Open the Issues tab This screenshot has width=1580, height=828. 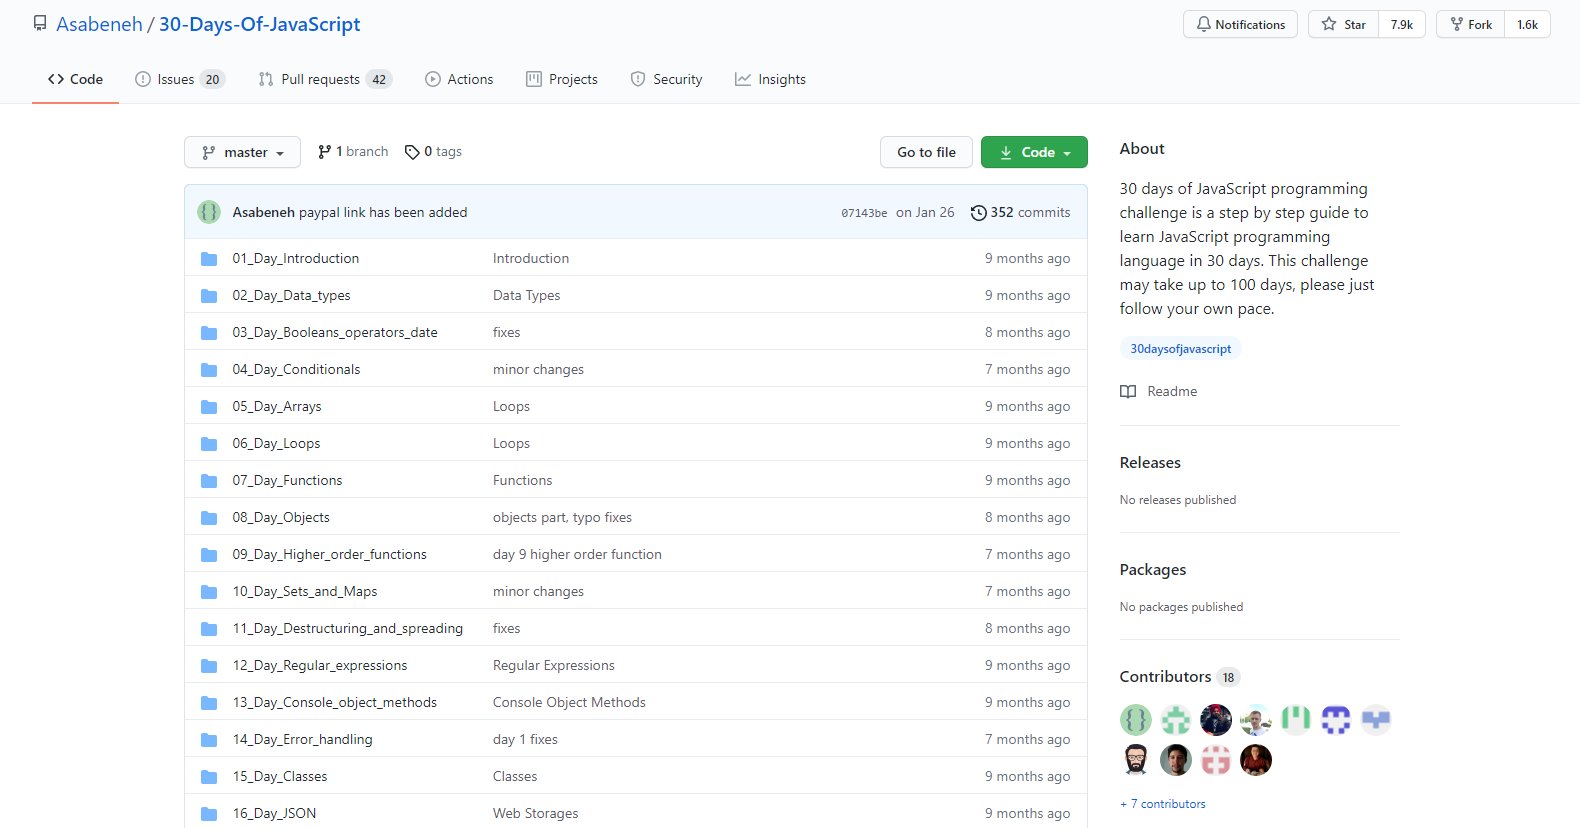tap(180, 79)
